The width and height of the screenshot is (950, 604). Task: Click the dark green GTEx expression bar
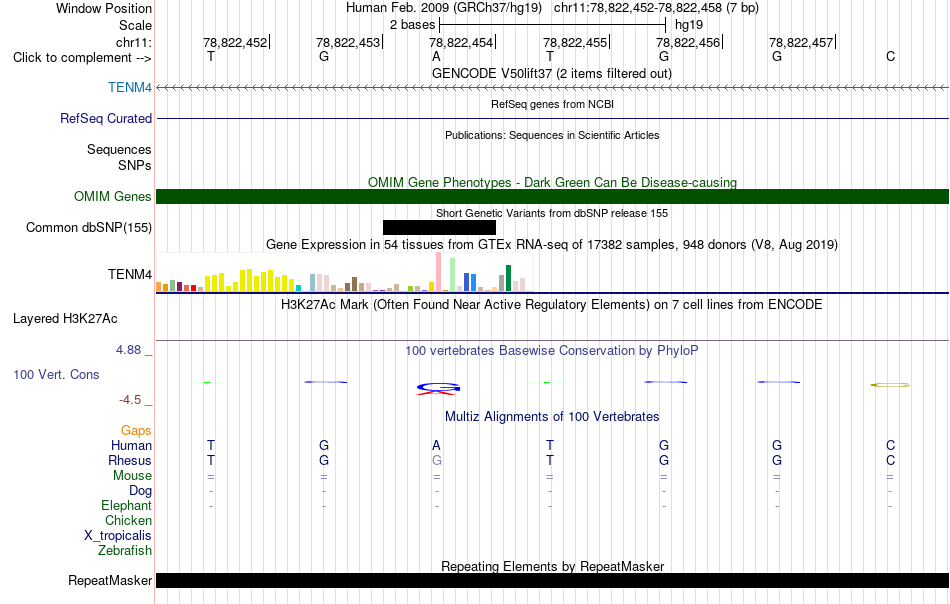tap(508, 278)
